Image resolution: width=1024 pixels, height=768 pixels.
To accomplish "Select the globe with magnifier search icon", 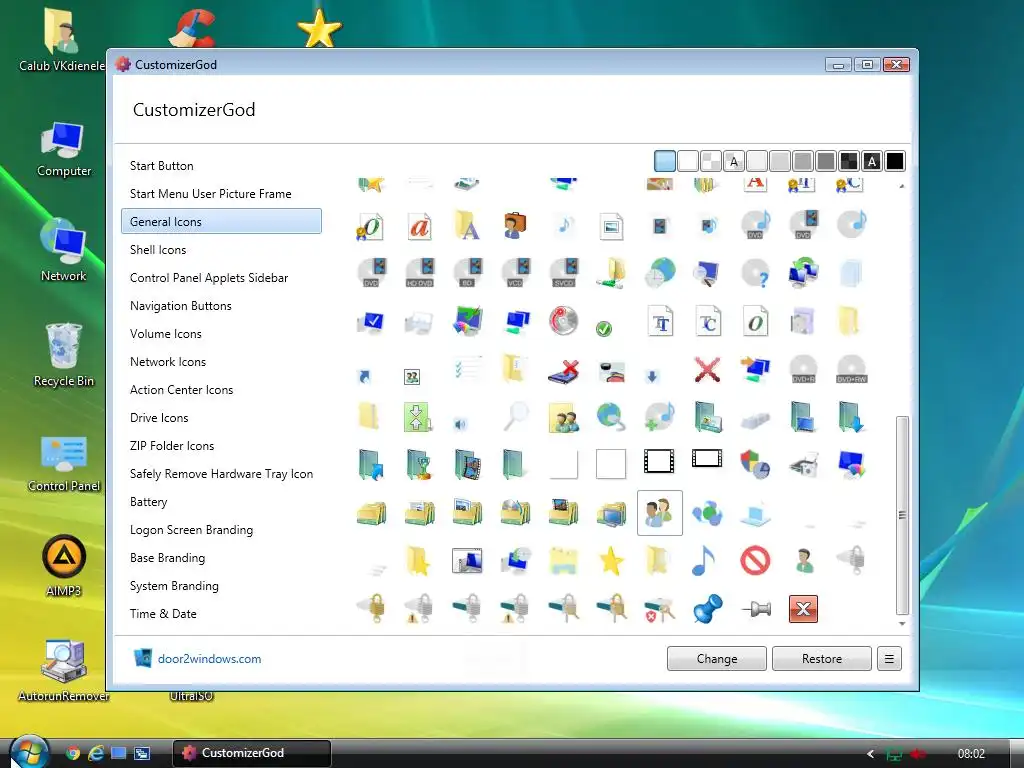I will [611, 417].
